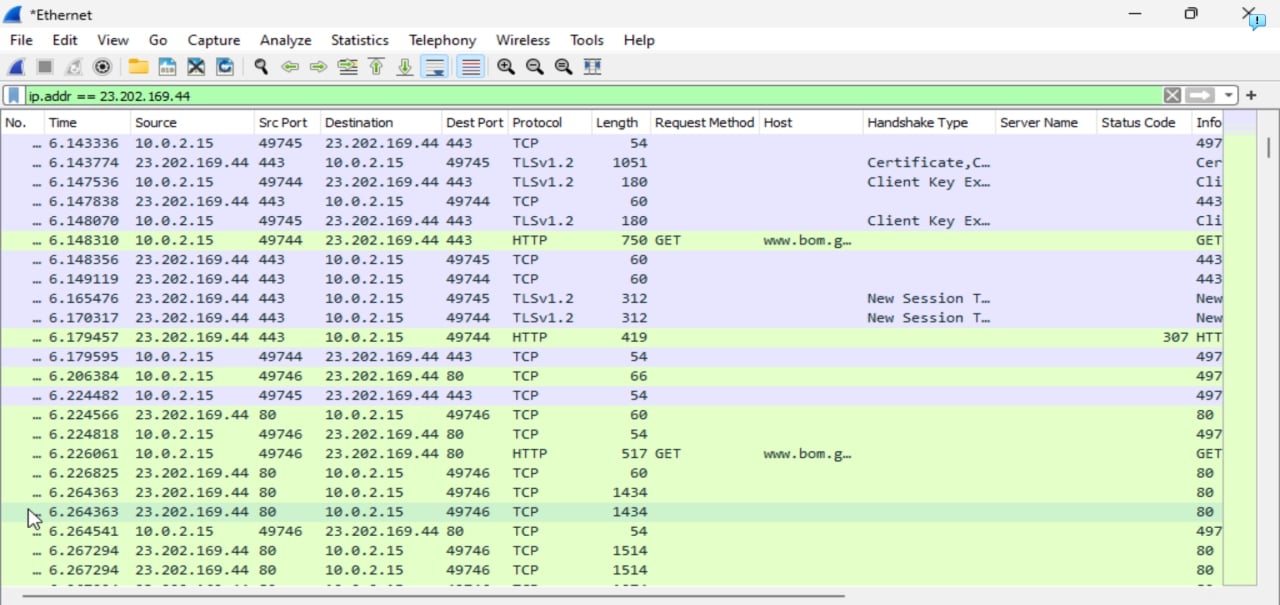Click the No. column header
The height and width of the screenshot is (605, 1280).
point(22,123)
